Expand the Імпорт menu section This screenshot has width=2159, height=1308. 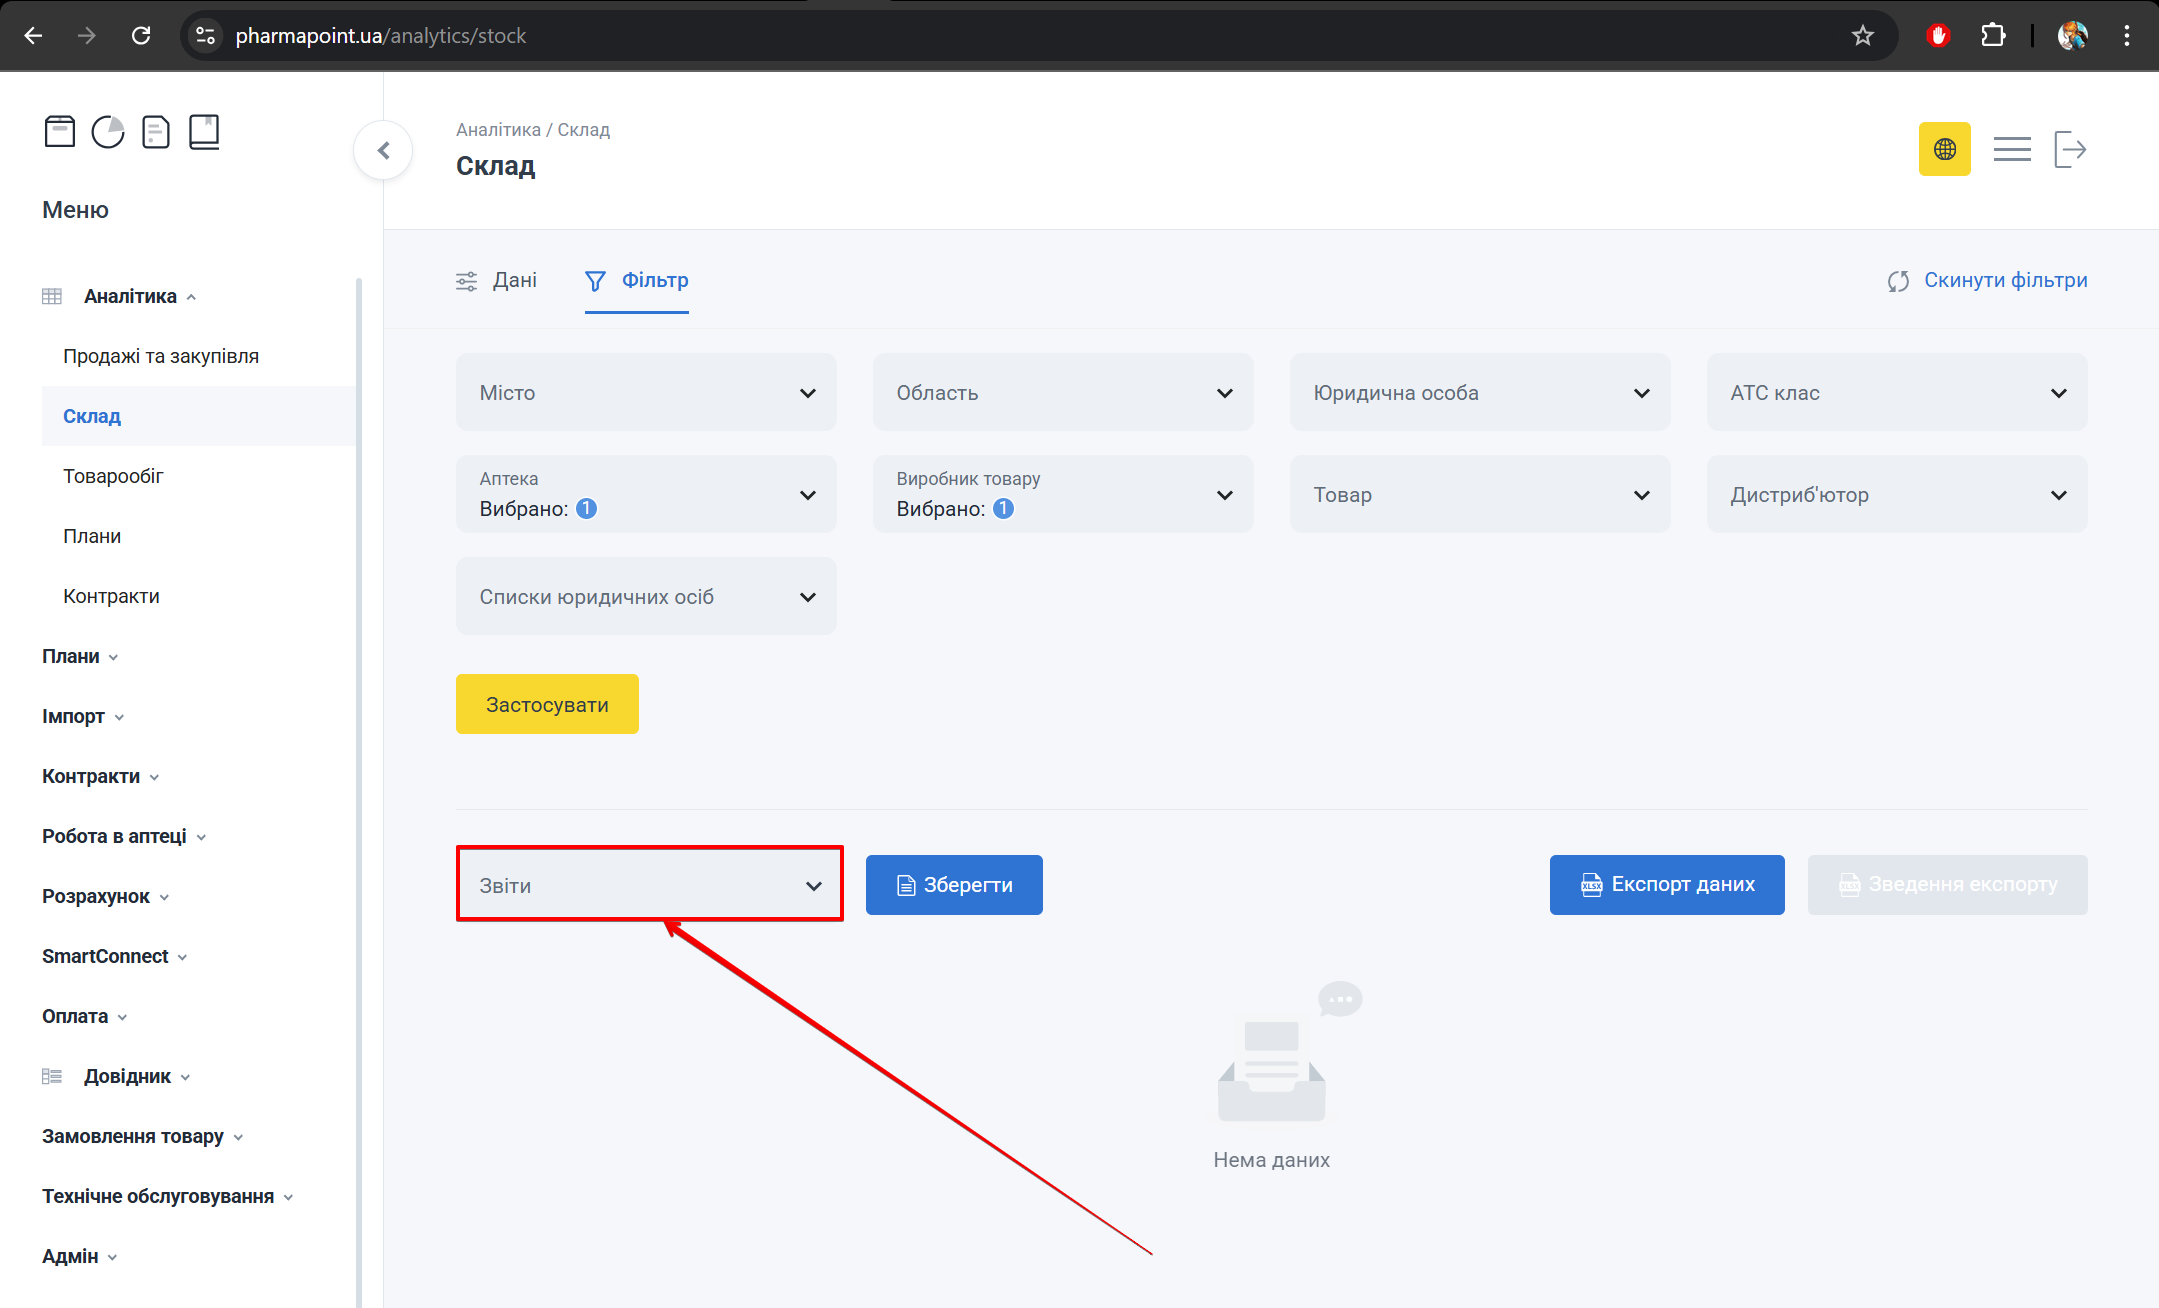(x=82, y=716)
